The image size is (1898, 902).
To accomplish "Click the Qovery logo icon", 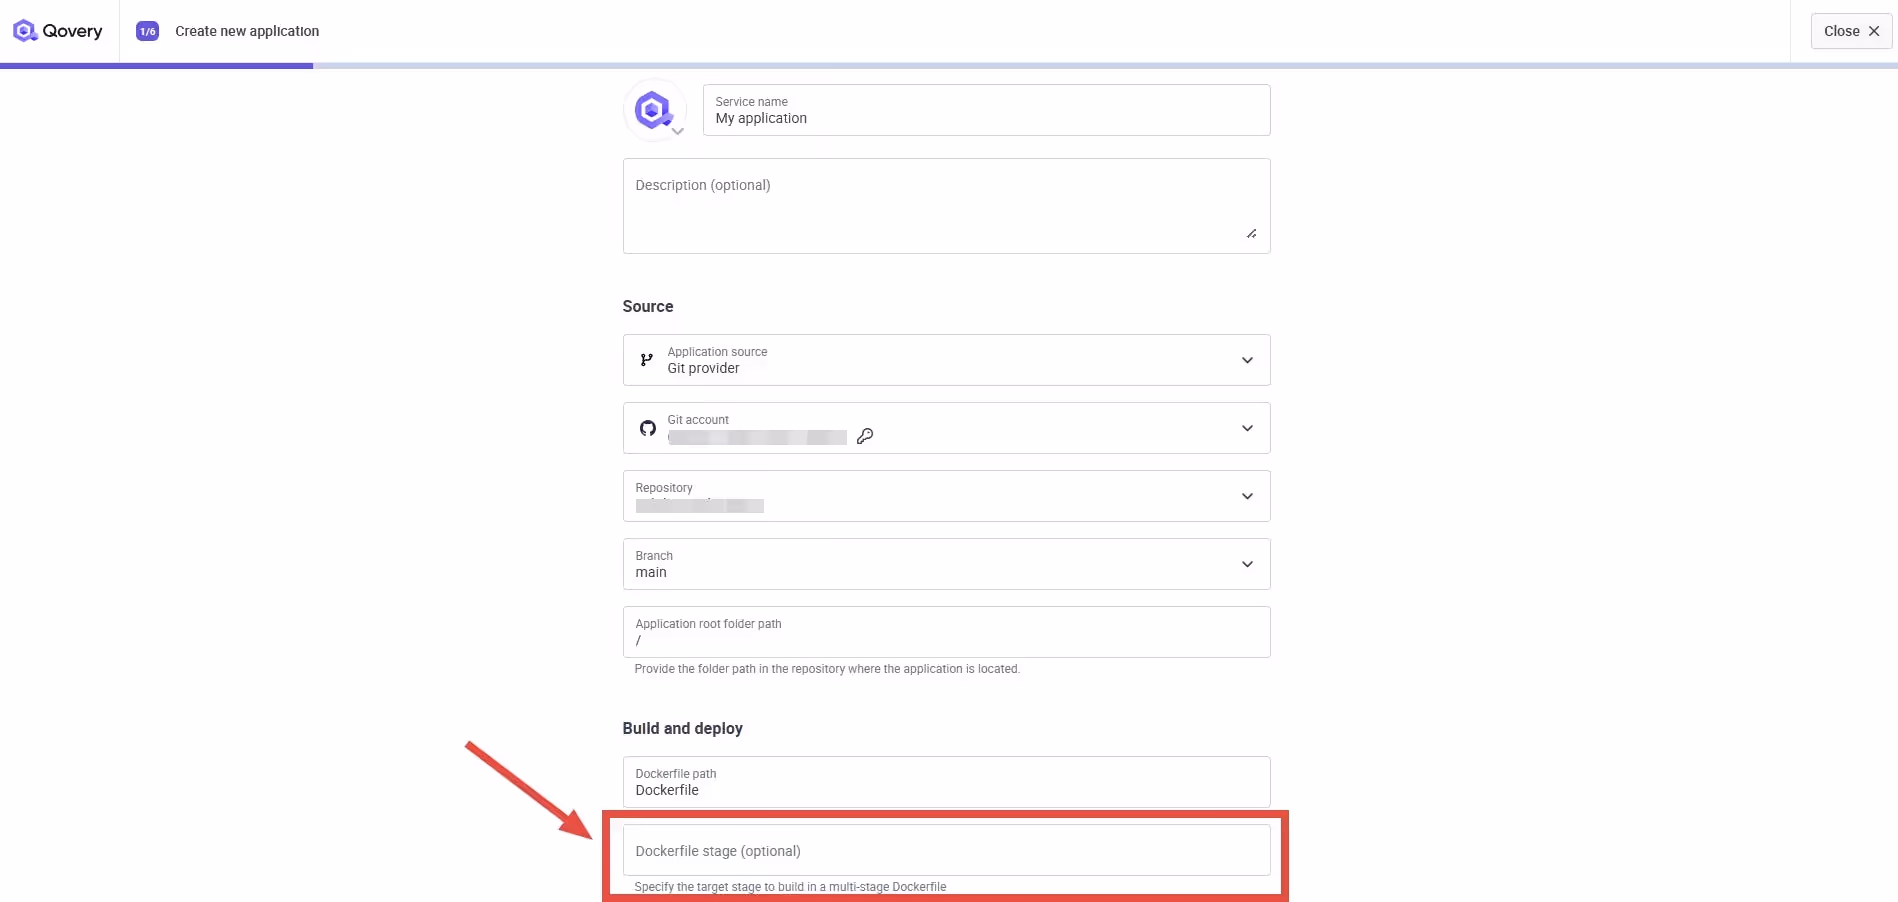I will (24, 30).
